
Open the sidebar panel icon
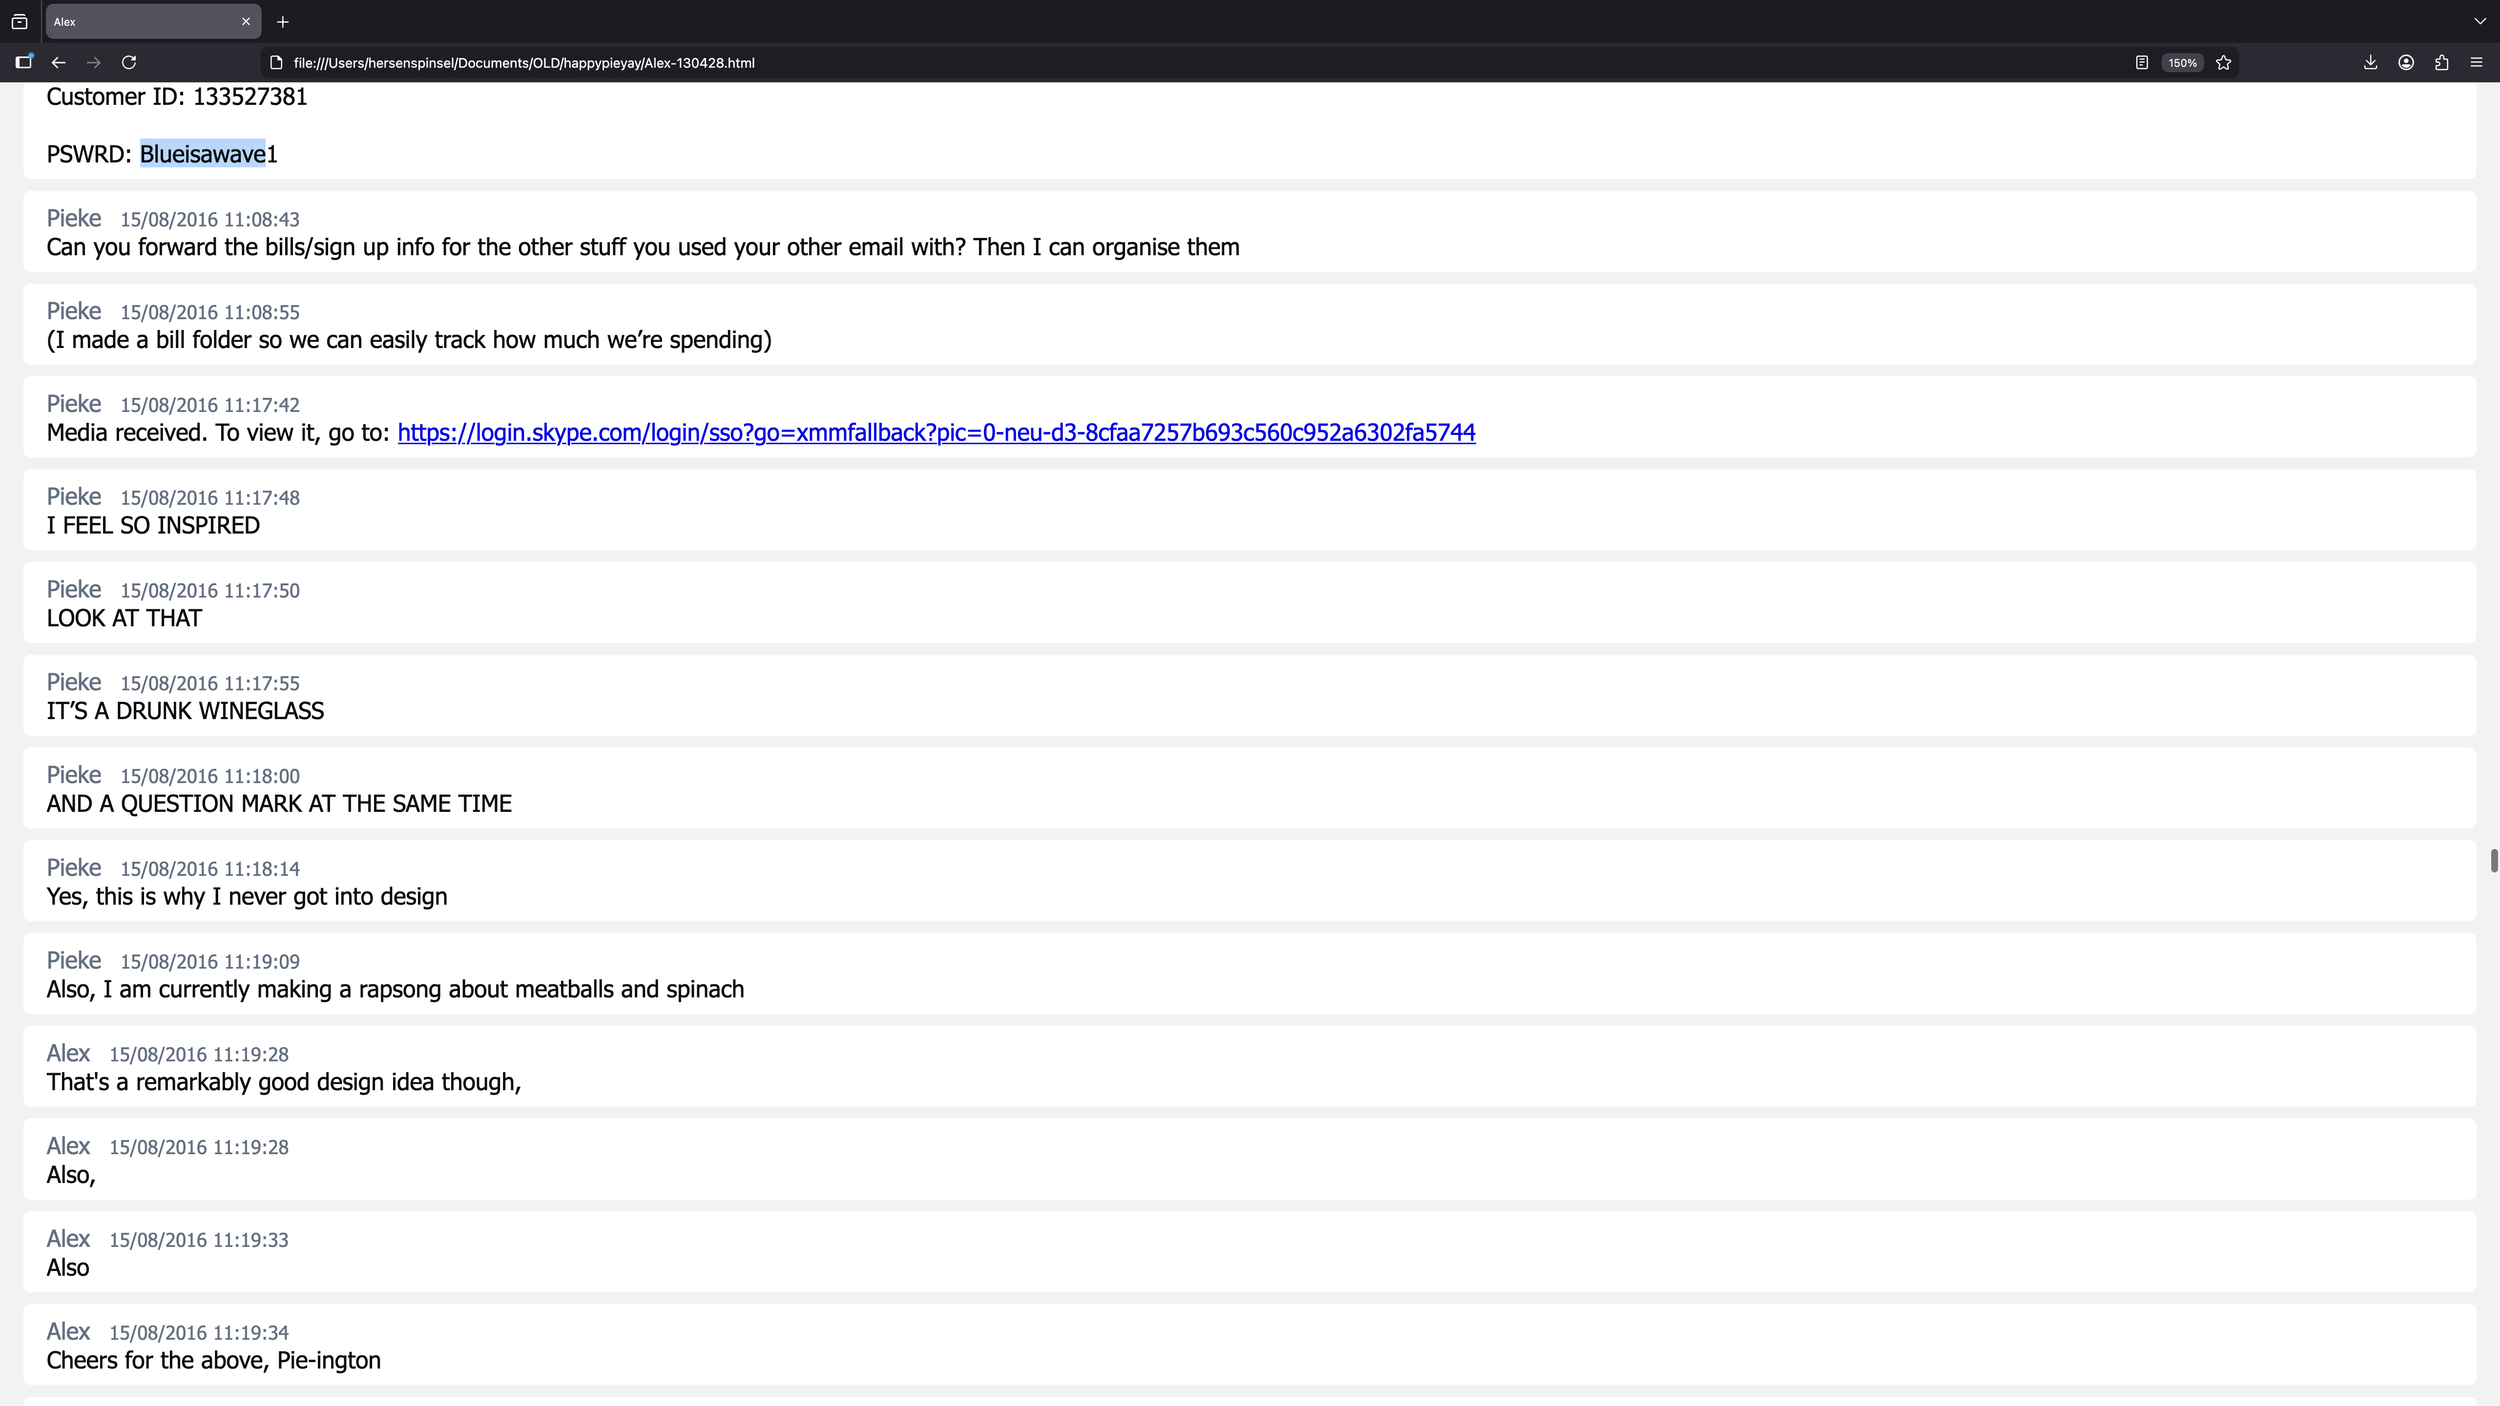24,62
